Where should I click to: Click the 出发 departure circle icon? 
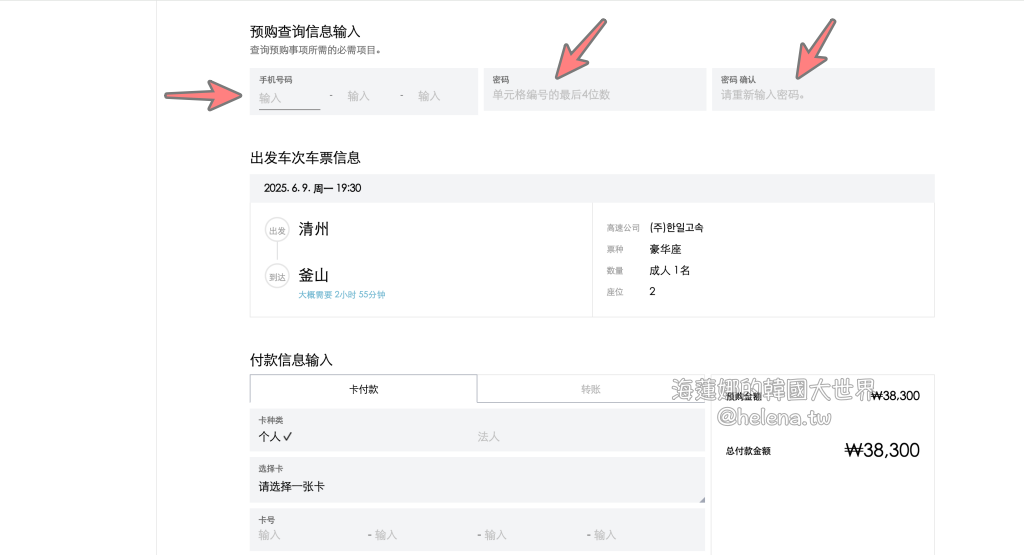tap(277, 230)
